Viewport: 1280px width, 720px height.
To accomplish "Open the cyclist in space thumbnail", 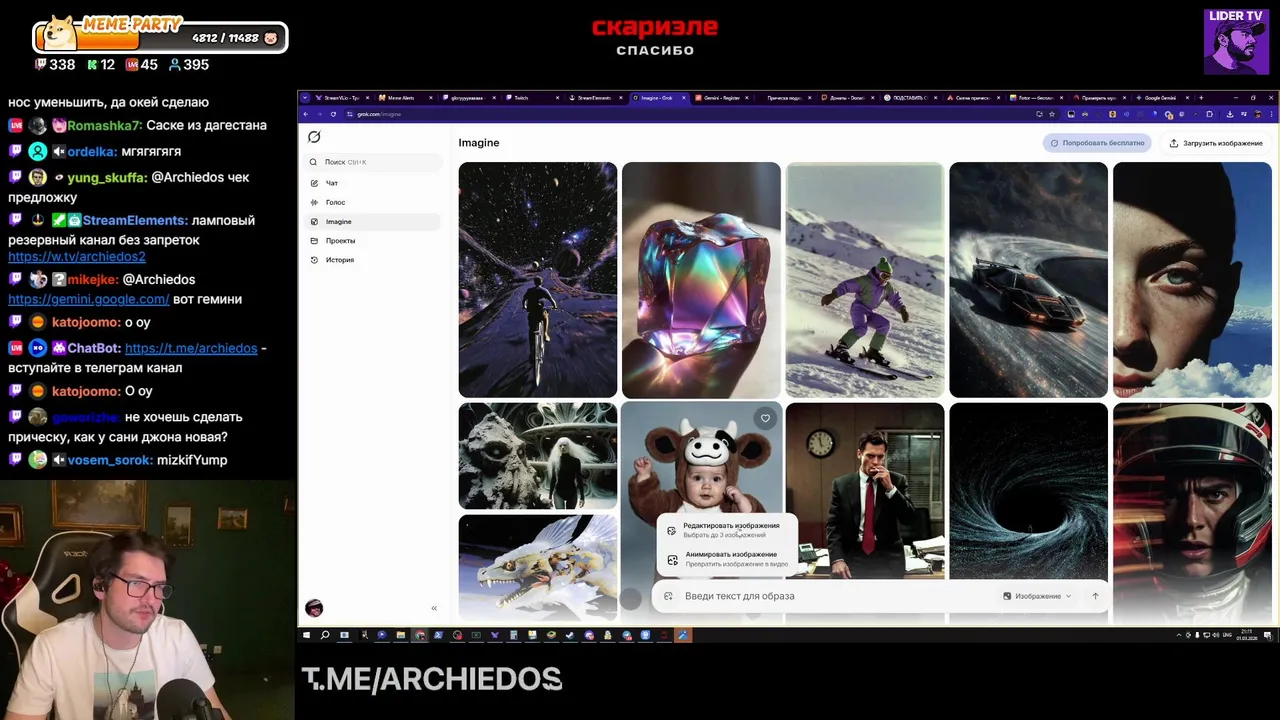I will [x=538, y=280].
